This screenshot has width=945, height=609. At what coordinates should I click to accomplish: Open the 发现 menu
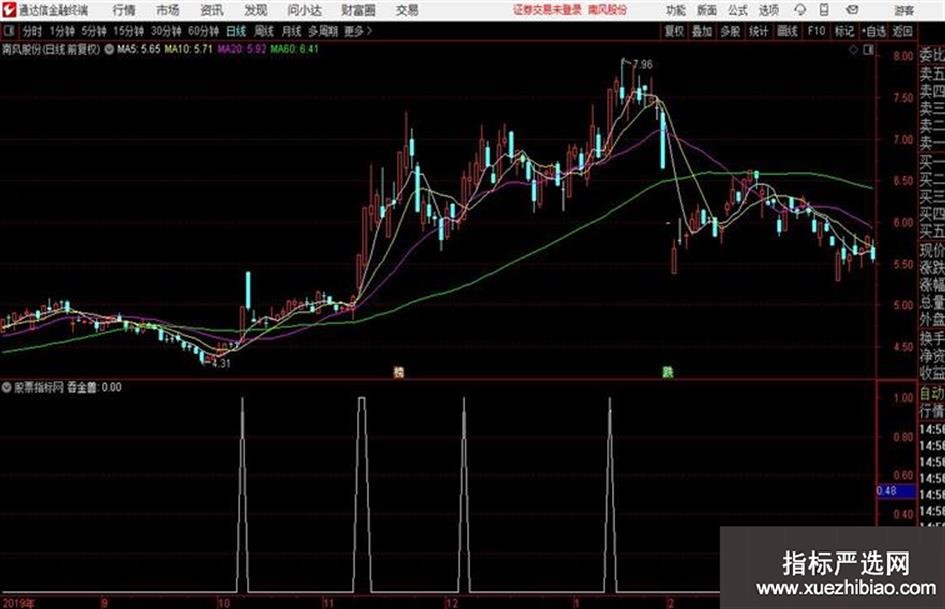coord(256,10)
